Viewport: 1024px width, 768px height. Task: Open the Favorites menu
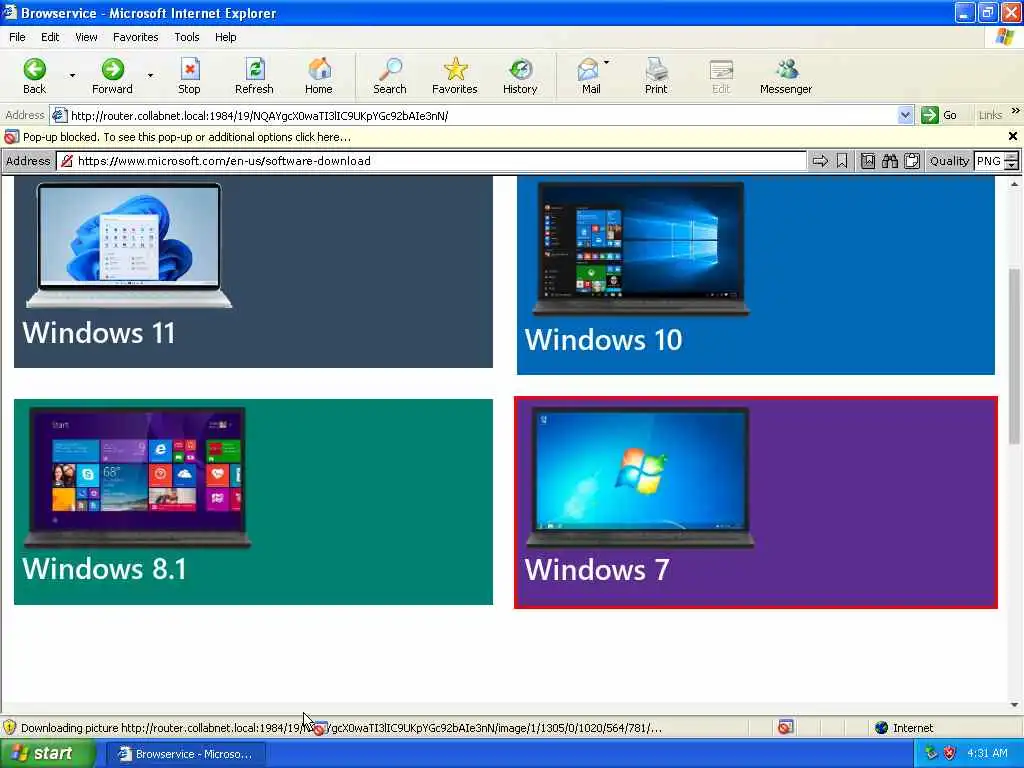(135, 37)
